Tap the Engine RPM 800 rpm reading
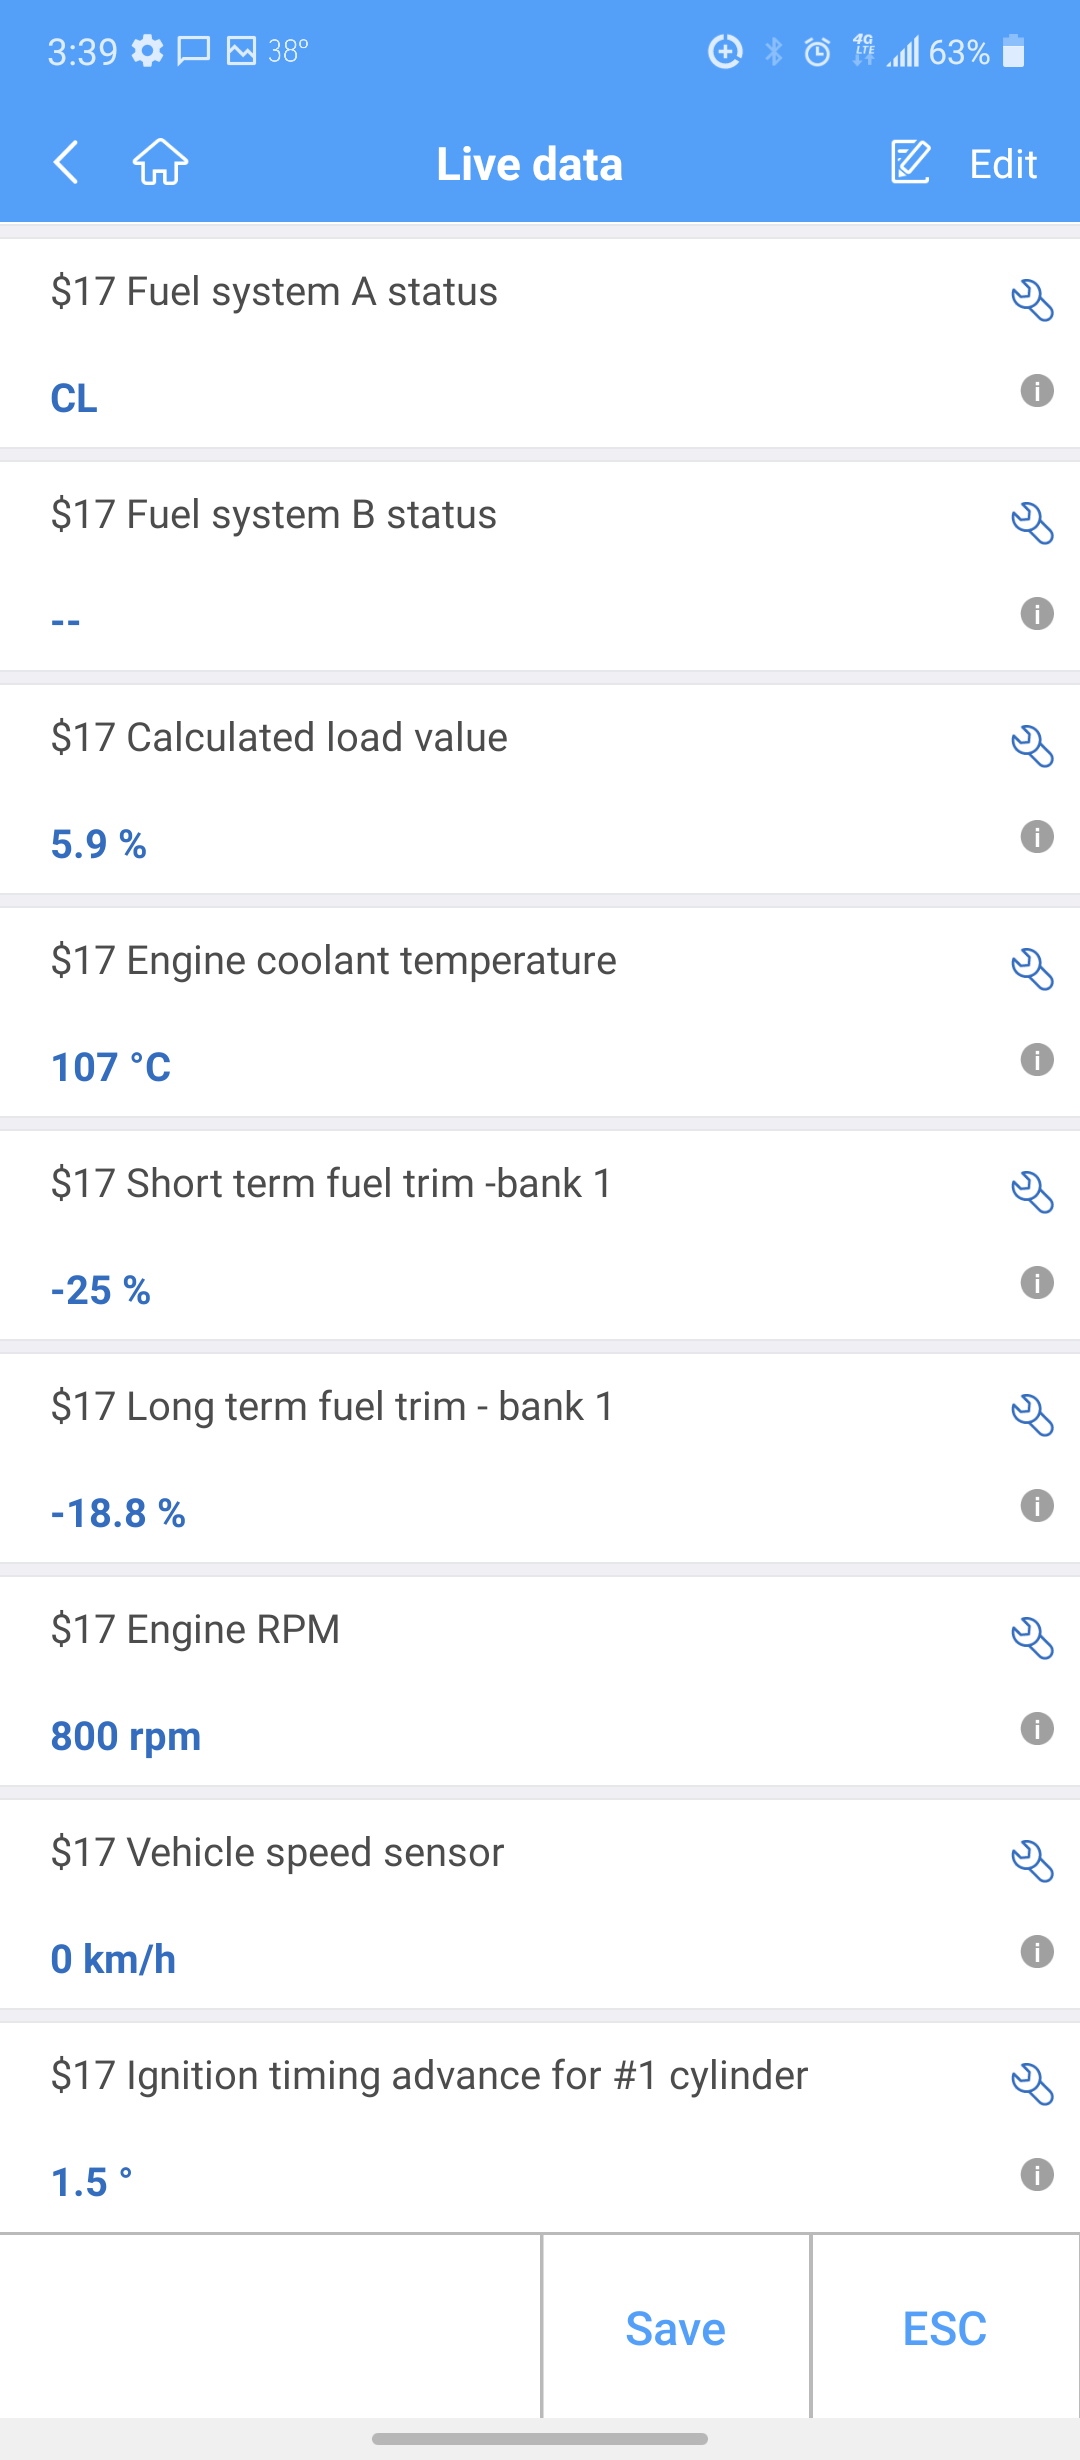This screenshot has width=1080, height=2460. coord(126,1736)
